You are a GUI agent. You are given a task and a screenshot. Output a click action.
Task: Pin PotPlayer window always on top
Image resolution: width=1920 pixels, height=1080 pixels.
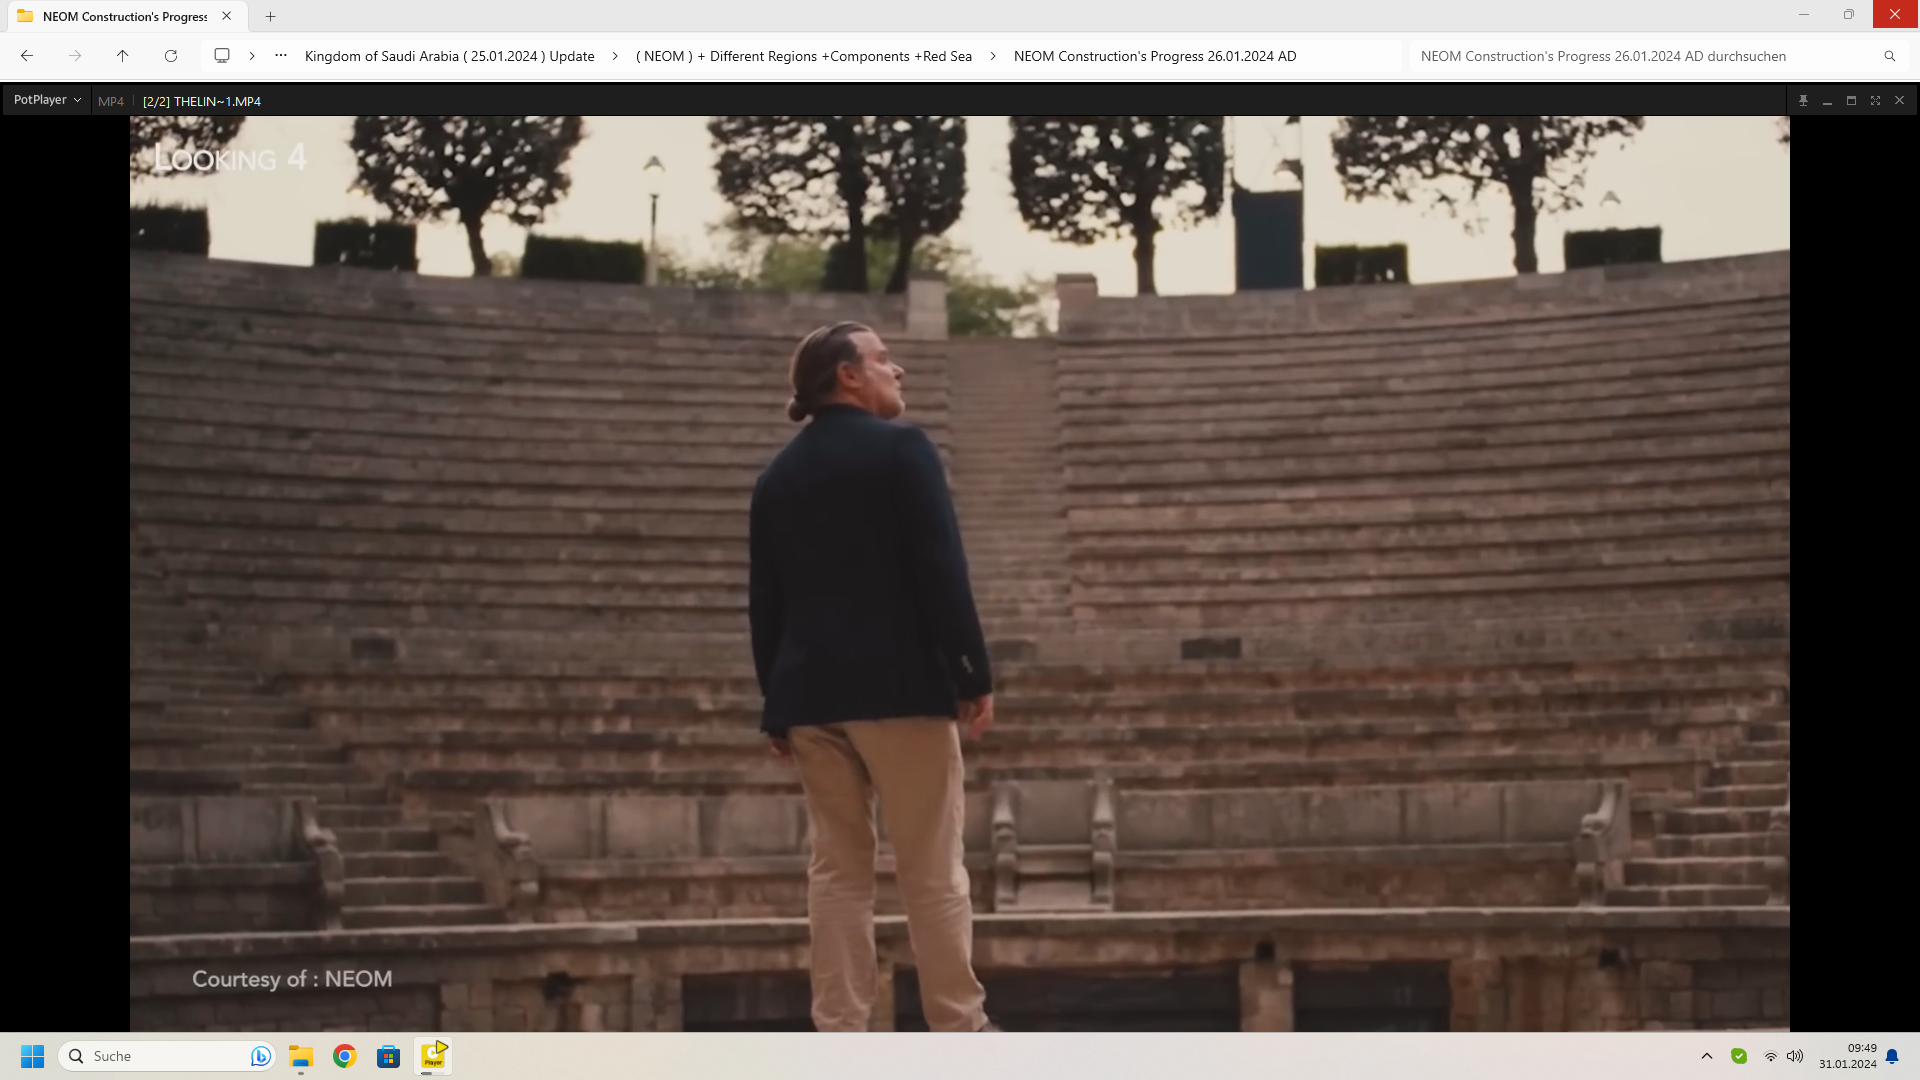[1803, 101]
